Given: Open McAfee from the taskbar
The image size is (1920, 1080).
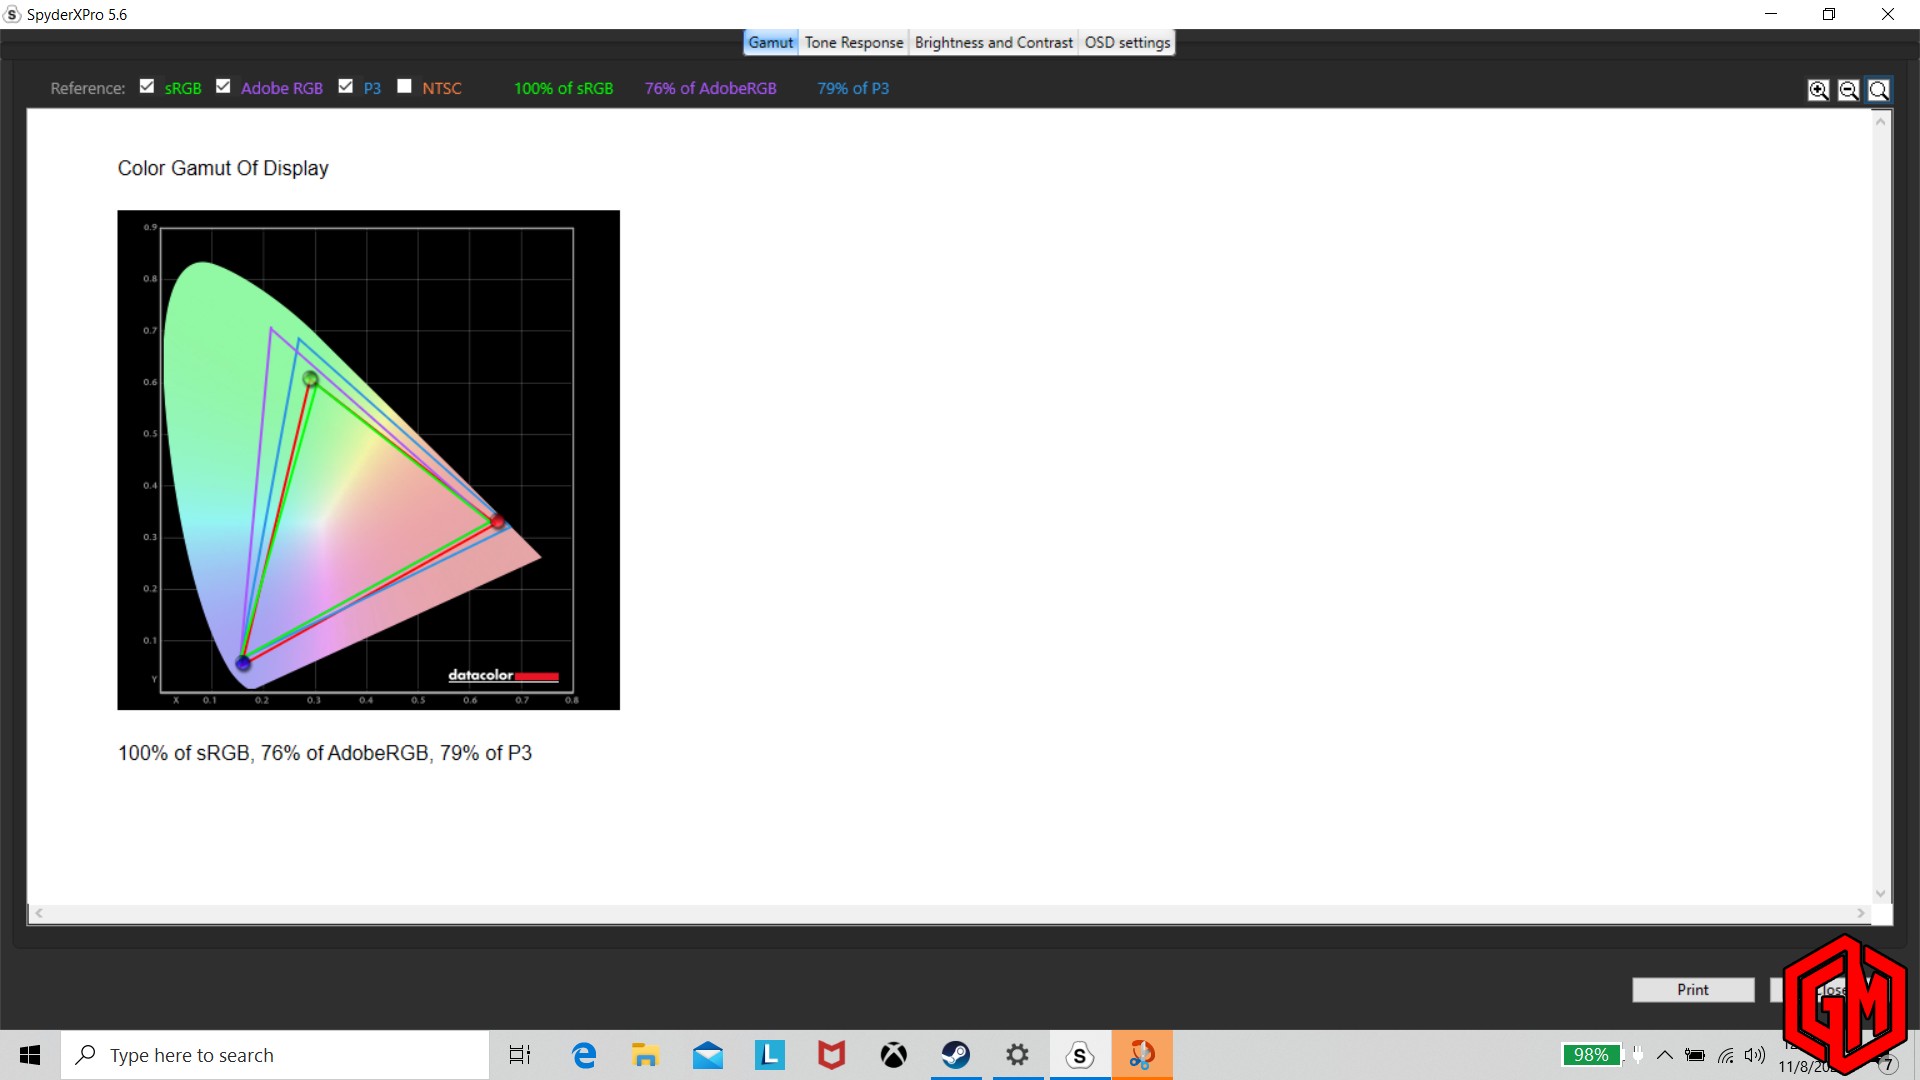Looking at the screenshot, I should pyautogui.click(x=832, y=1055).
